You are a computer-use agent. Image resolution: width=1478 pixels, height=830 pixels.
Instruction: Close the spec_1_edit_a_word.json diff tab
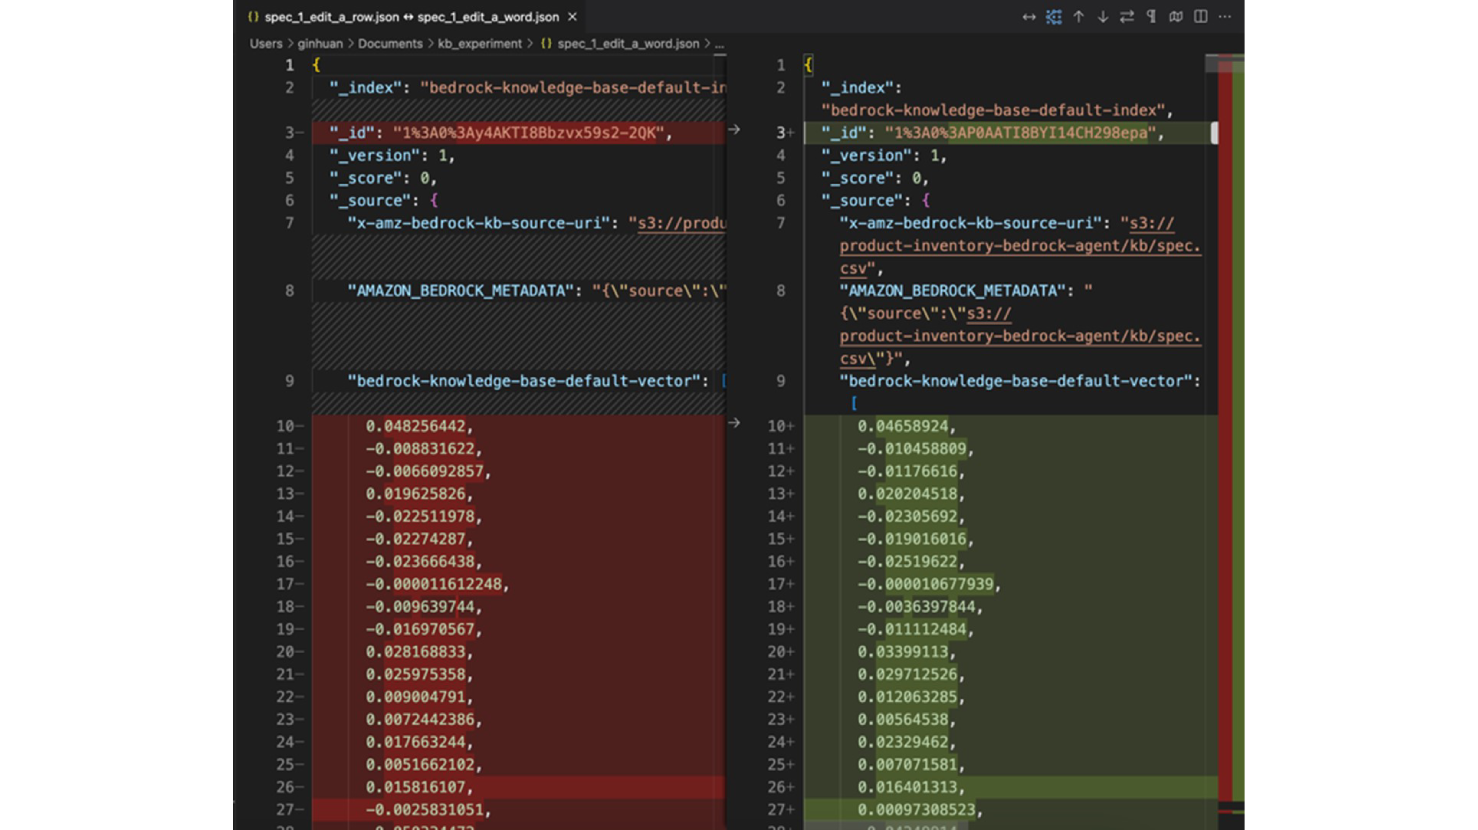572,17
